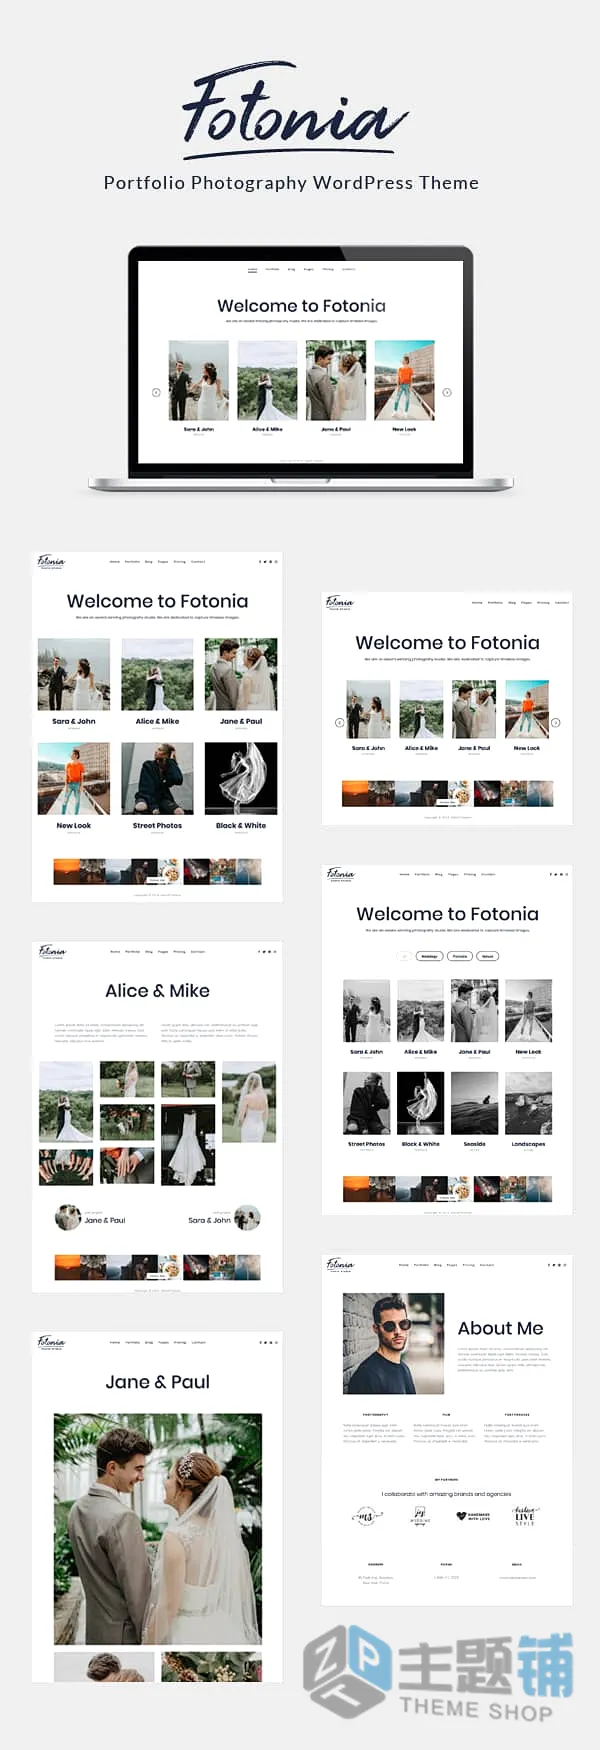Click Fotonia logo in the black-and-white filter mockup
This screenshot has height=1750, width=600.
click(x=340, y=874)
